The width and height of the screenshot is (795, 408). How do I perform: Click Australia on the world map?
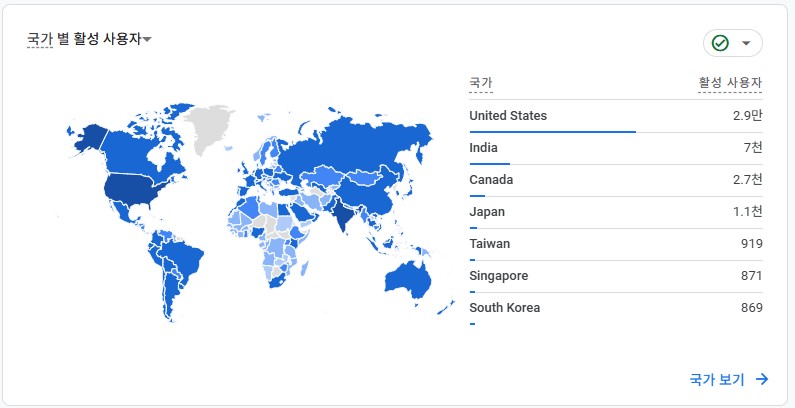tap(405, 277)
